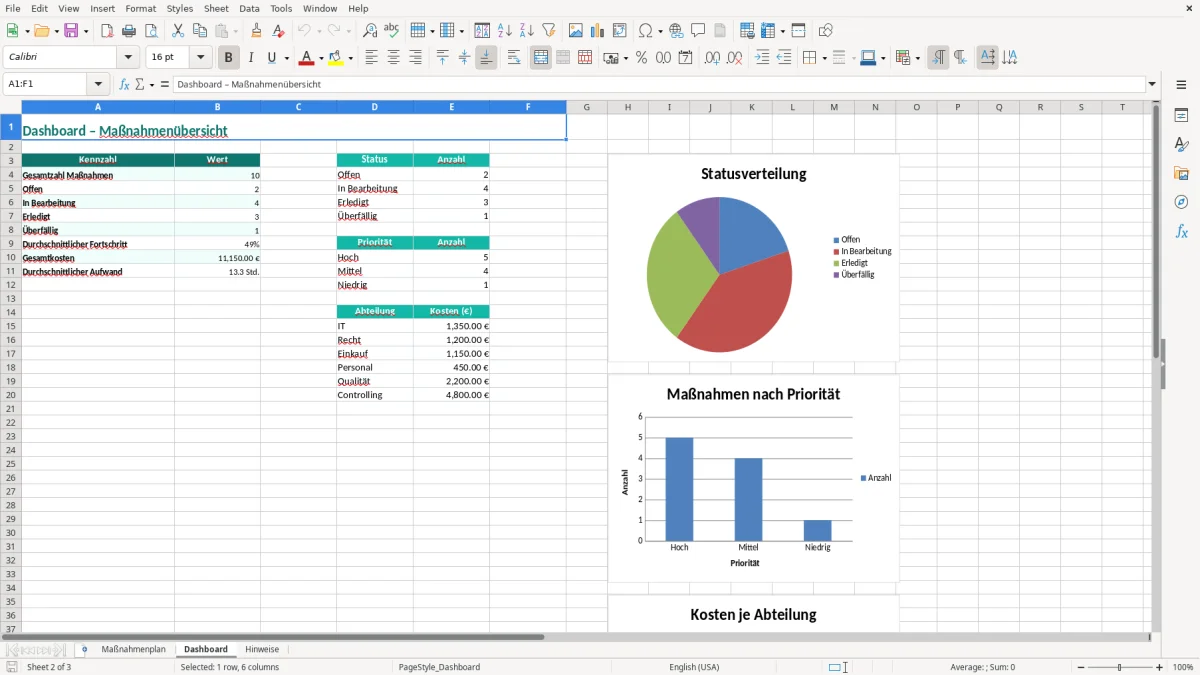
Task: Open the Borders dropdown arrow
Action: click(x=824, y=58)
